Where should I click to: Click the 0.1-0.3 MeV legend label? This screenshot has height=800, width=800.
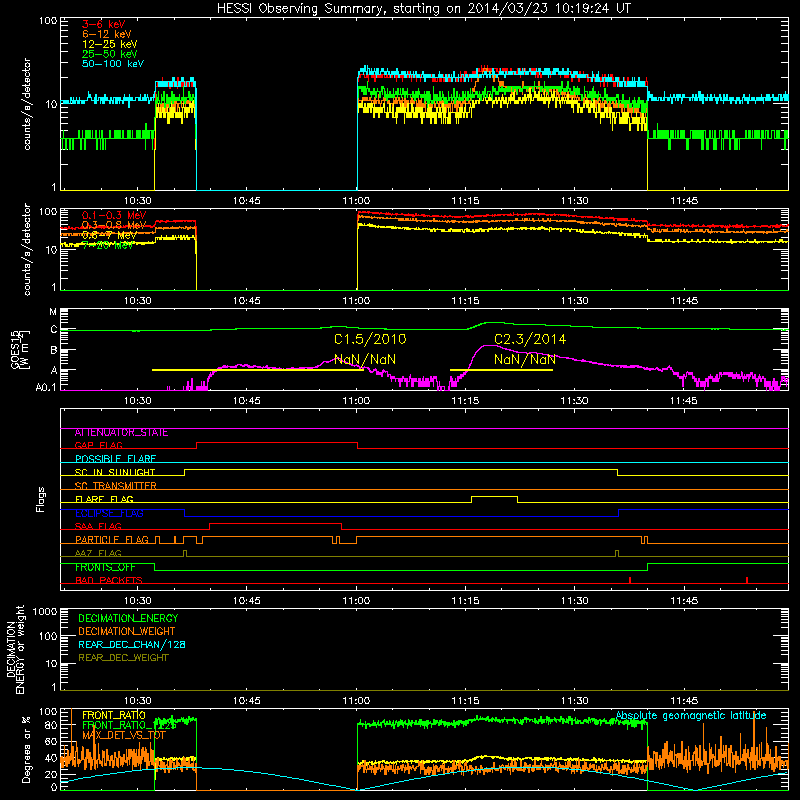coord(114,215)
